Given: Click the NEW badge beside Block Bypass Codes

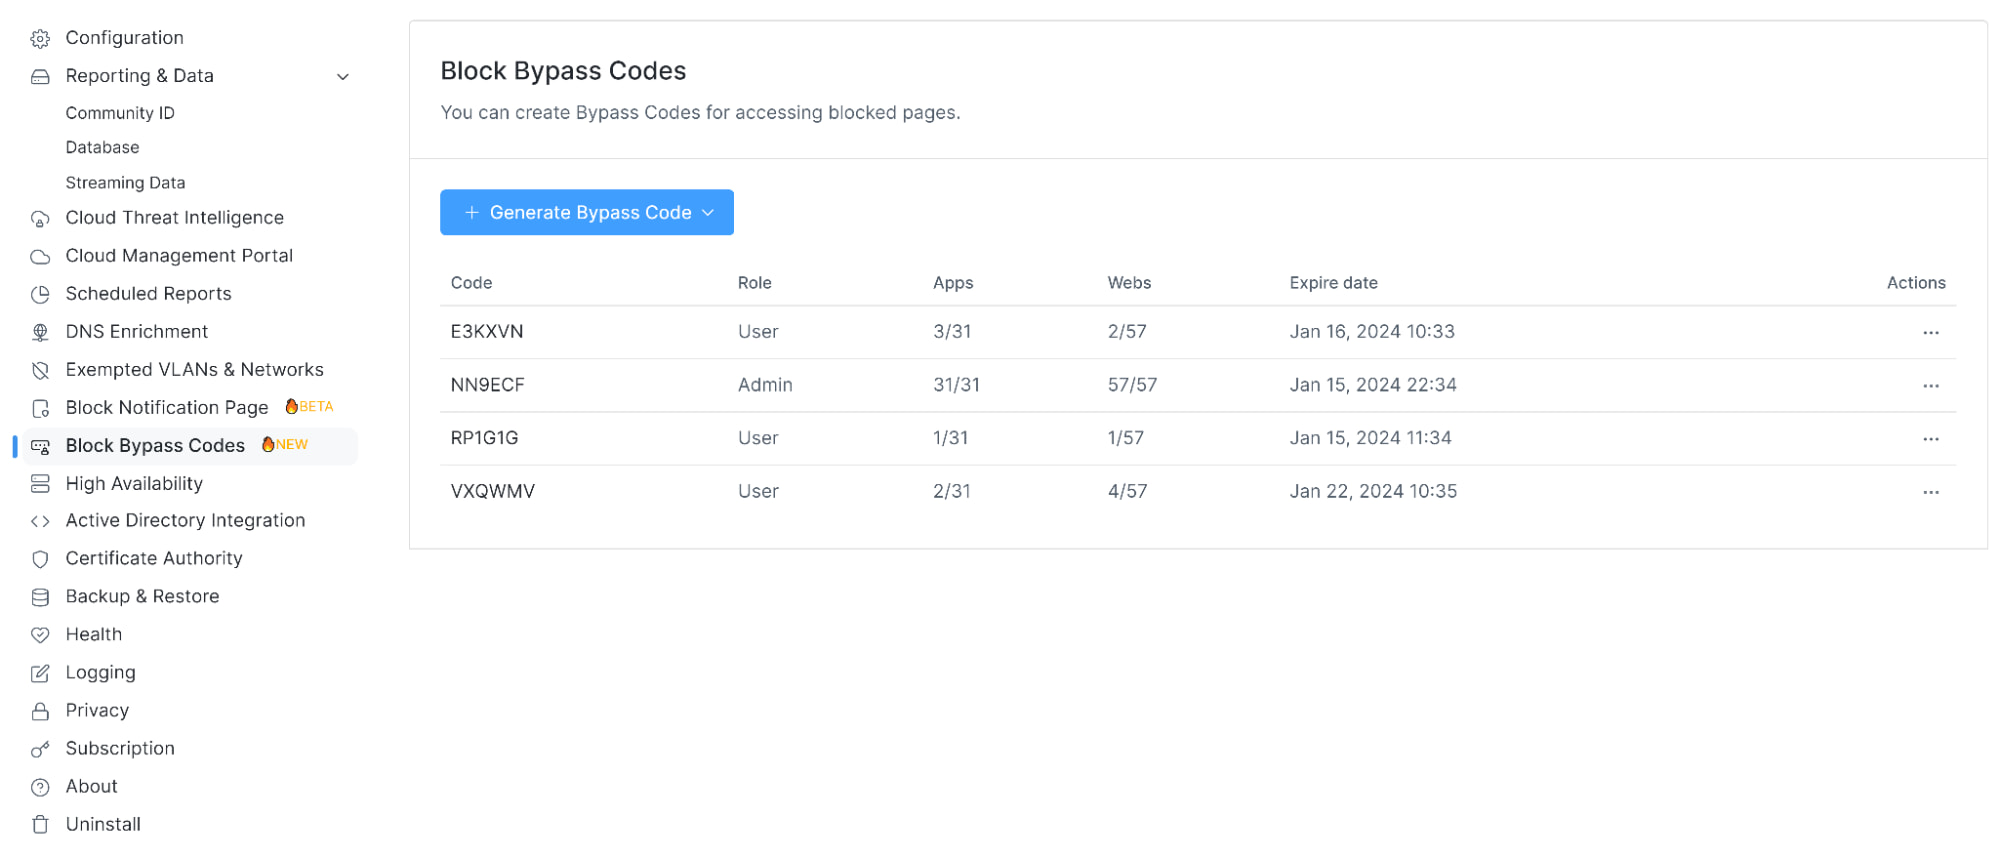Looking at the screenshot, I should (285, 445).
